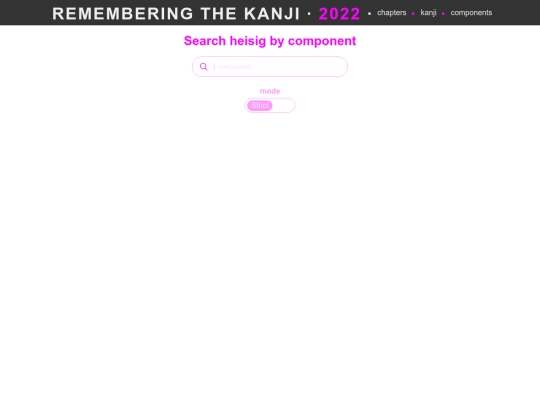Open the components navigation link

pyautogui.click(x=471, y=13)
